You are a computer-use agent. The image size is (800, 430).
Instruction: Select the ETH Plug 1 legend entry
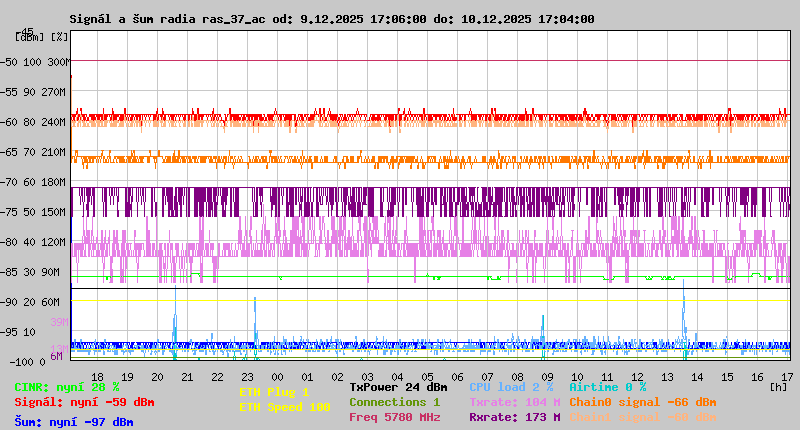274,393
